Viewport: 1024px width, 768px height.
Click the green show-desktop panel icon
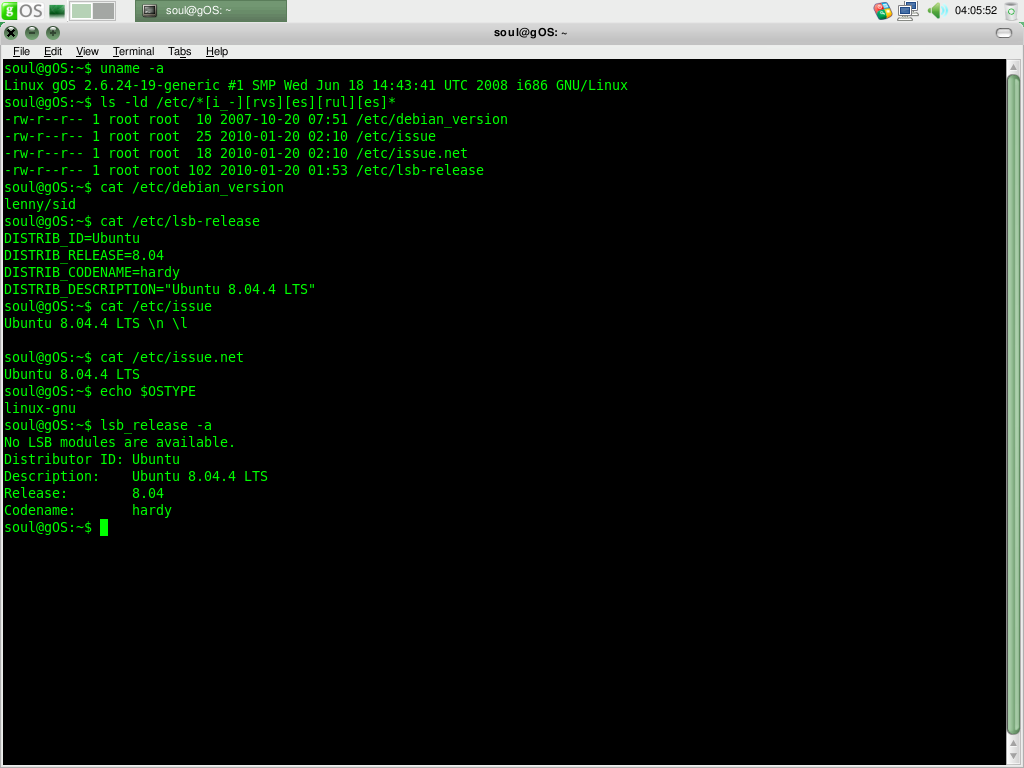(x=57, y=10)
